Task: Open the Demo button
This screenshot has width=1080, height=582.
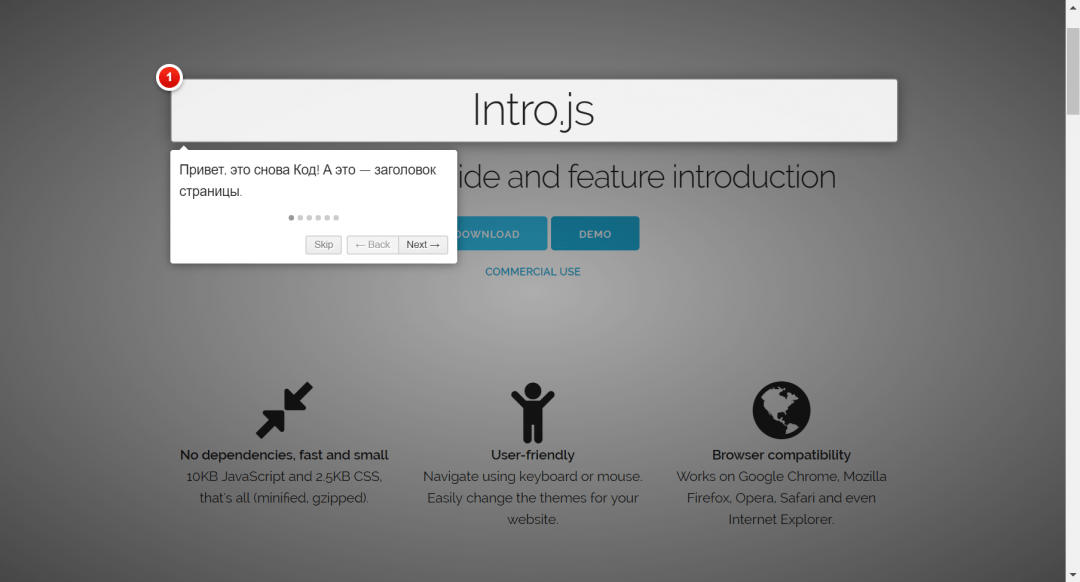Action: coord(595,234)
